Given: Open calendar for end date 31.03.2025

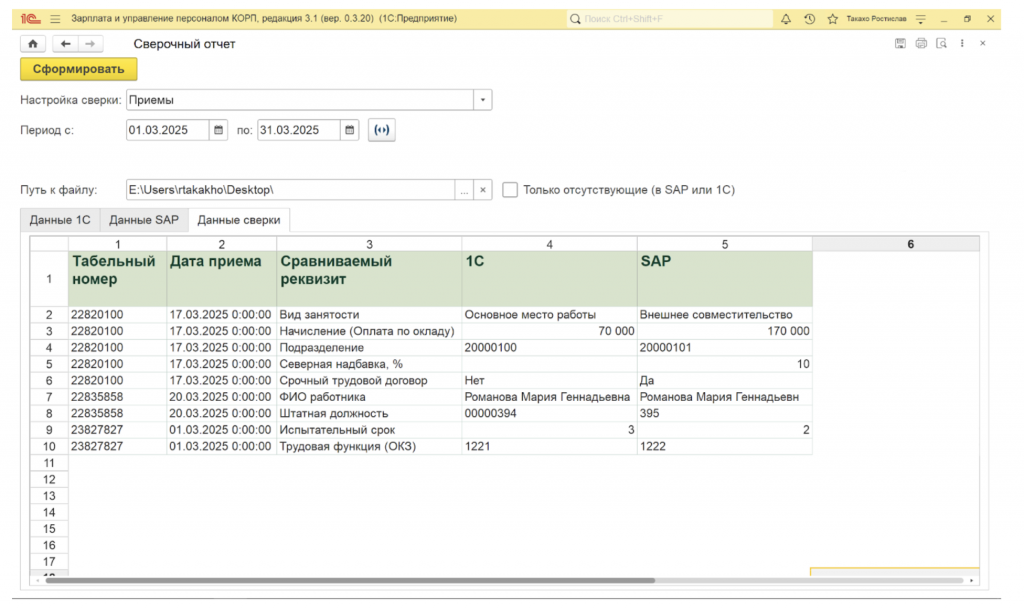Looking at the screenshot, I should pos(349,130).
